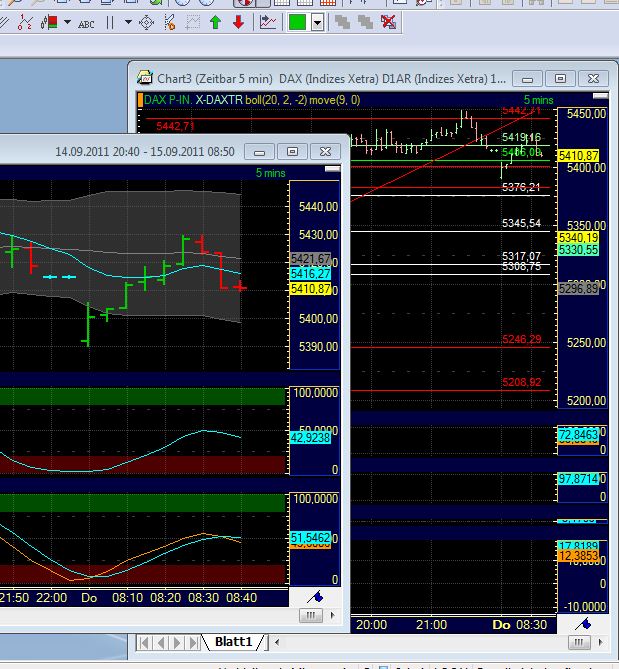
Task: Click the second grey stacked-objects icon
Action: (366, 22)
